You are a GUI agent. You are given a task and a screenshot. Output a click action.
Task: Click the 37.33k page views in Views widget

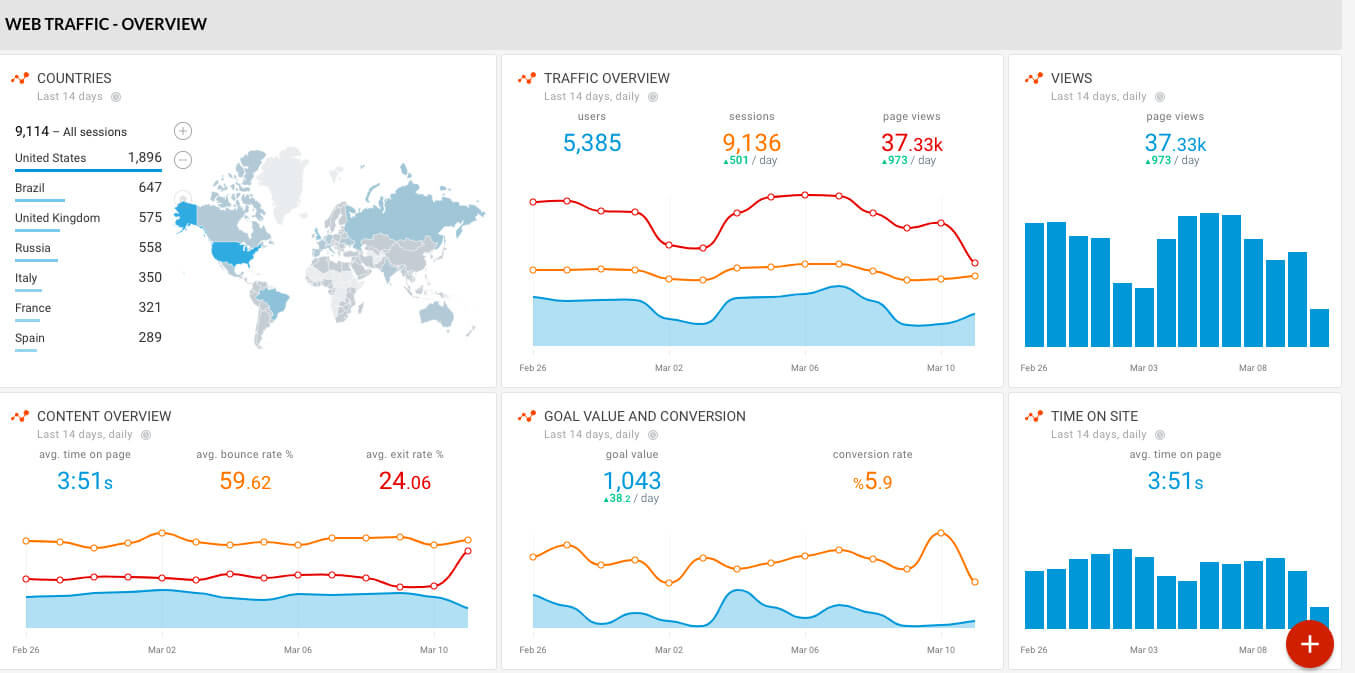[1175, 144]
